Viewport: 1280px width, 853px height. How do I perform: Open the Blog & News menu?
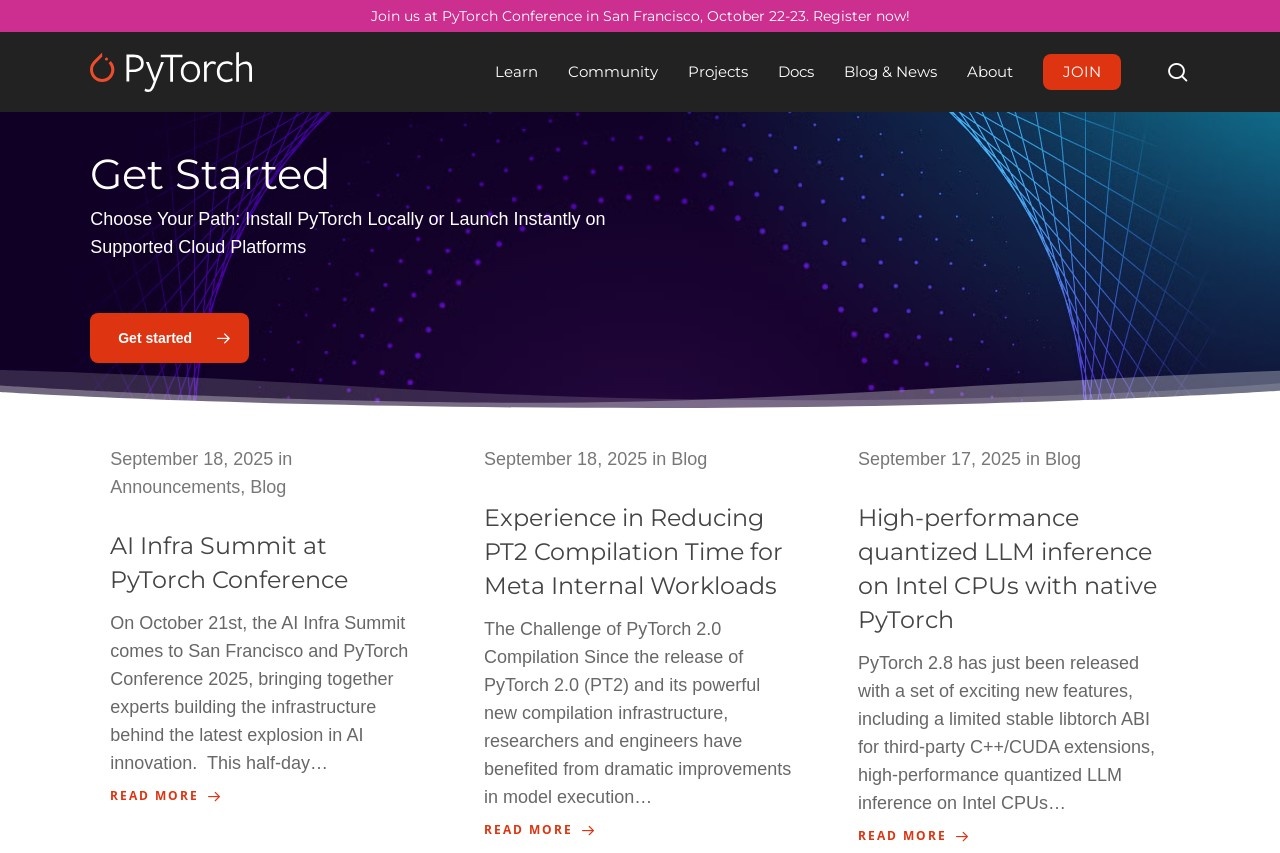click(890, 72)
